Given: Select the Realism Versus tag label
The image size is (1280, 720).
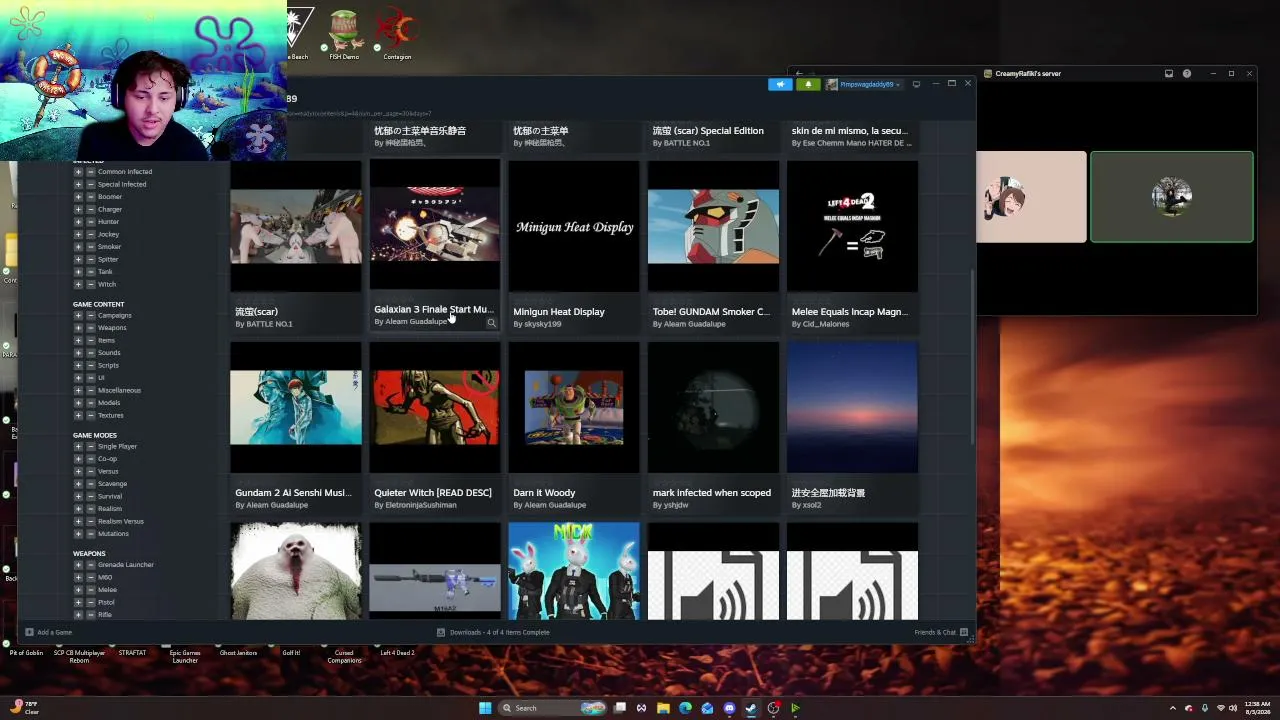Looking at the screenshot, I should (x=121, y=522).
